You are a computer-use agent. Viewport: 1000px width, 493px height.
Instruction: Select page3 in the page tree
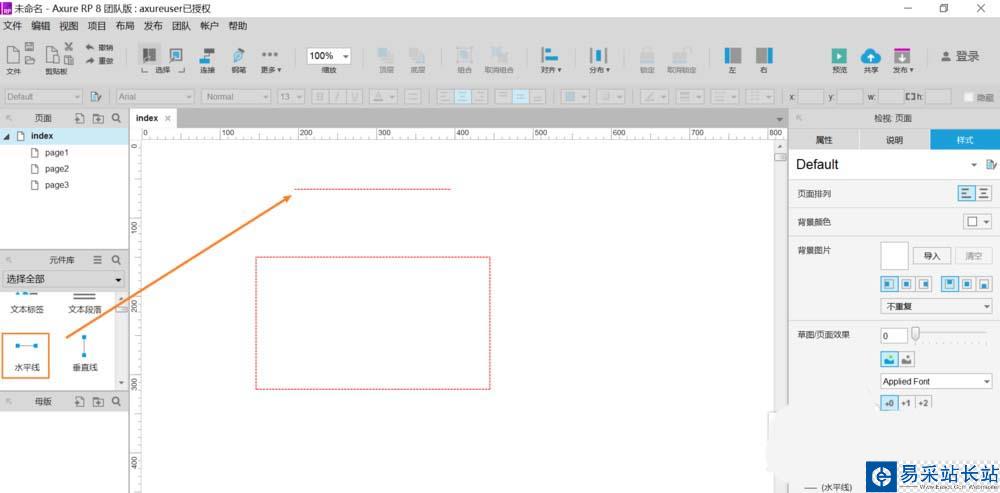click(x=57, y=185)
